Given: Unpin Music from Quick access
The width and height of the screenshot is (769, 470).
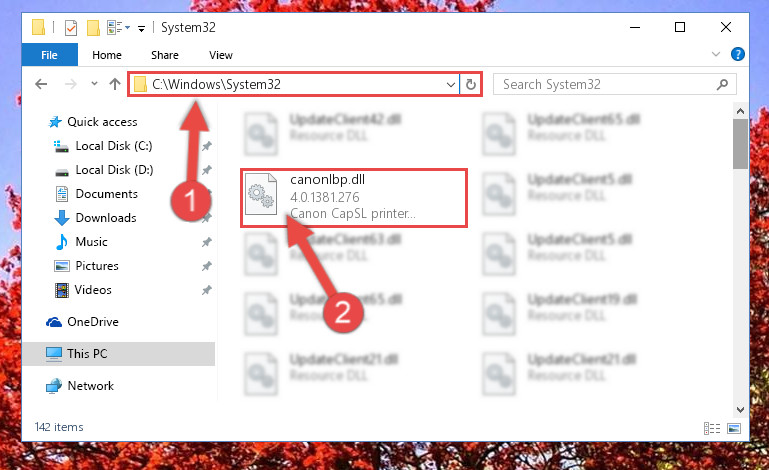Looking at the screenshot, I should (x=206, y=242).
